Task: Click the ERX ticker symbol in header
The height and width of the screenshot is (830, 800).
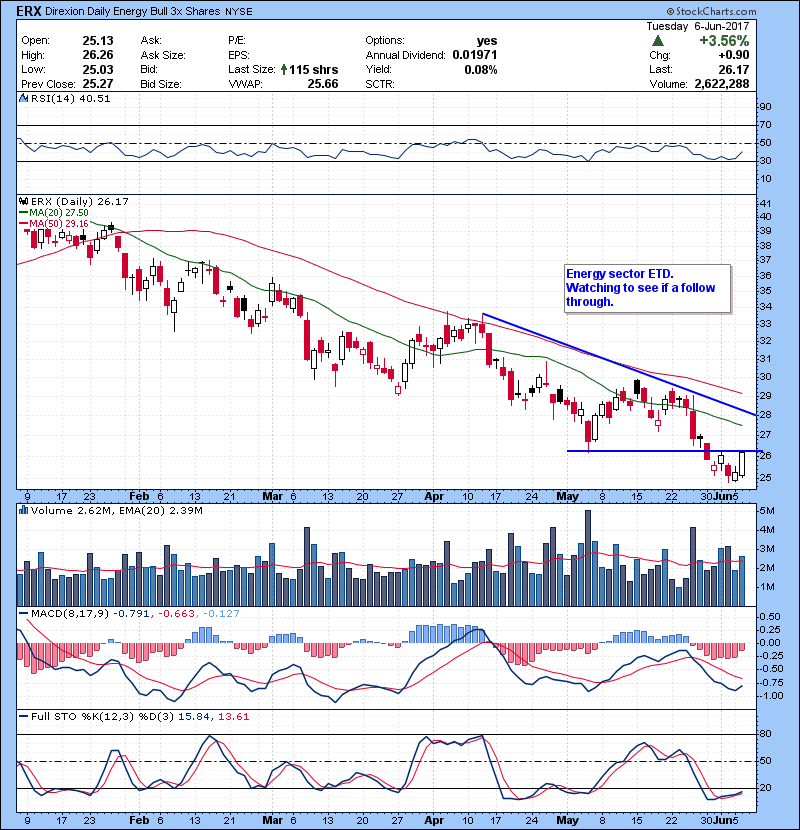Action: tap(29, 11)
